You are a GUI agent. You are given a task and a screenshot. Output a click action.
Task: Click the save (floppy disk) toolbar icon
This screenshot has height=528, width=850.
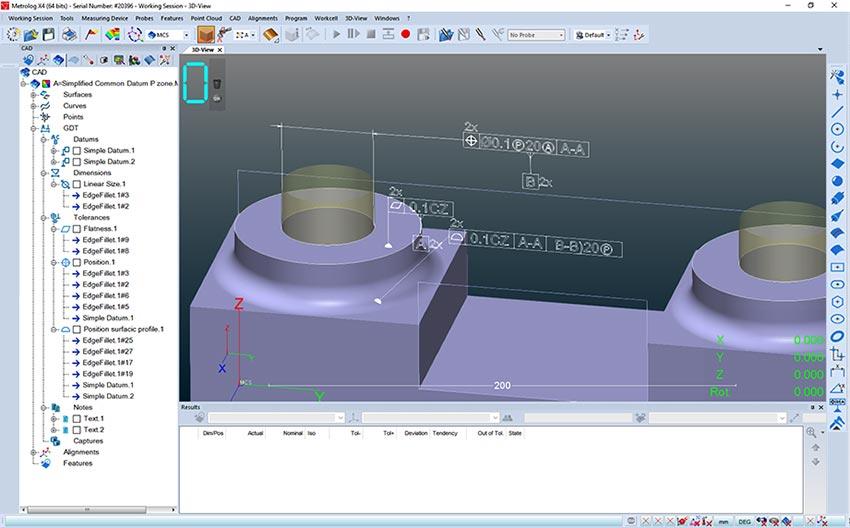coord(51,34)
